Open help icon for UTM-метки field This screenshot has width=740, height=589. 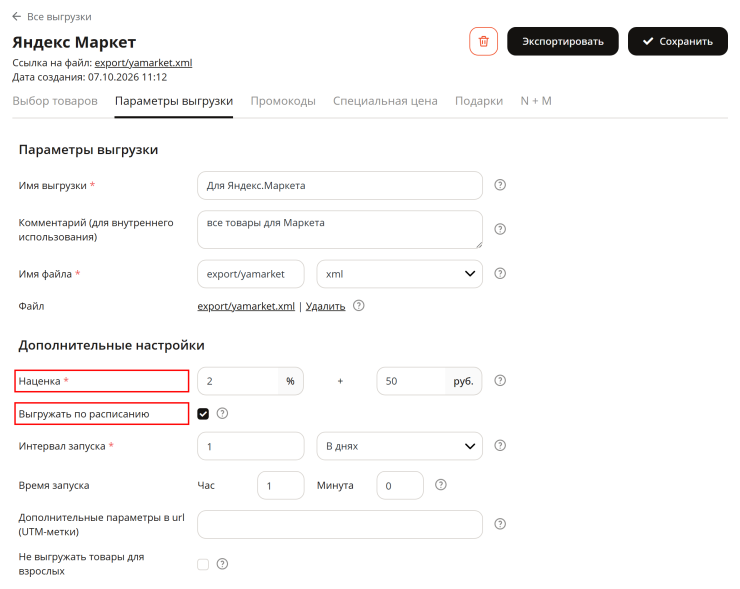pos(500,524)
